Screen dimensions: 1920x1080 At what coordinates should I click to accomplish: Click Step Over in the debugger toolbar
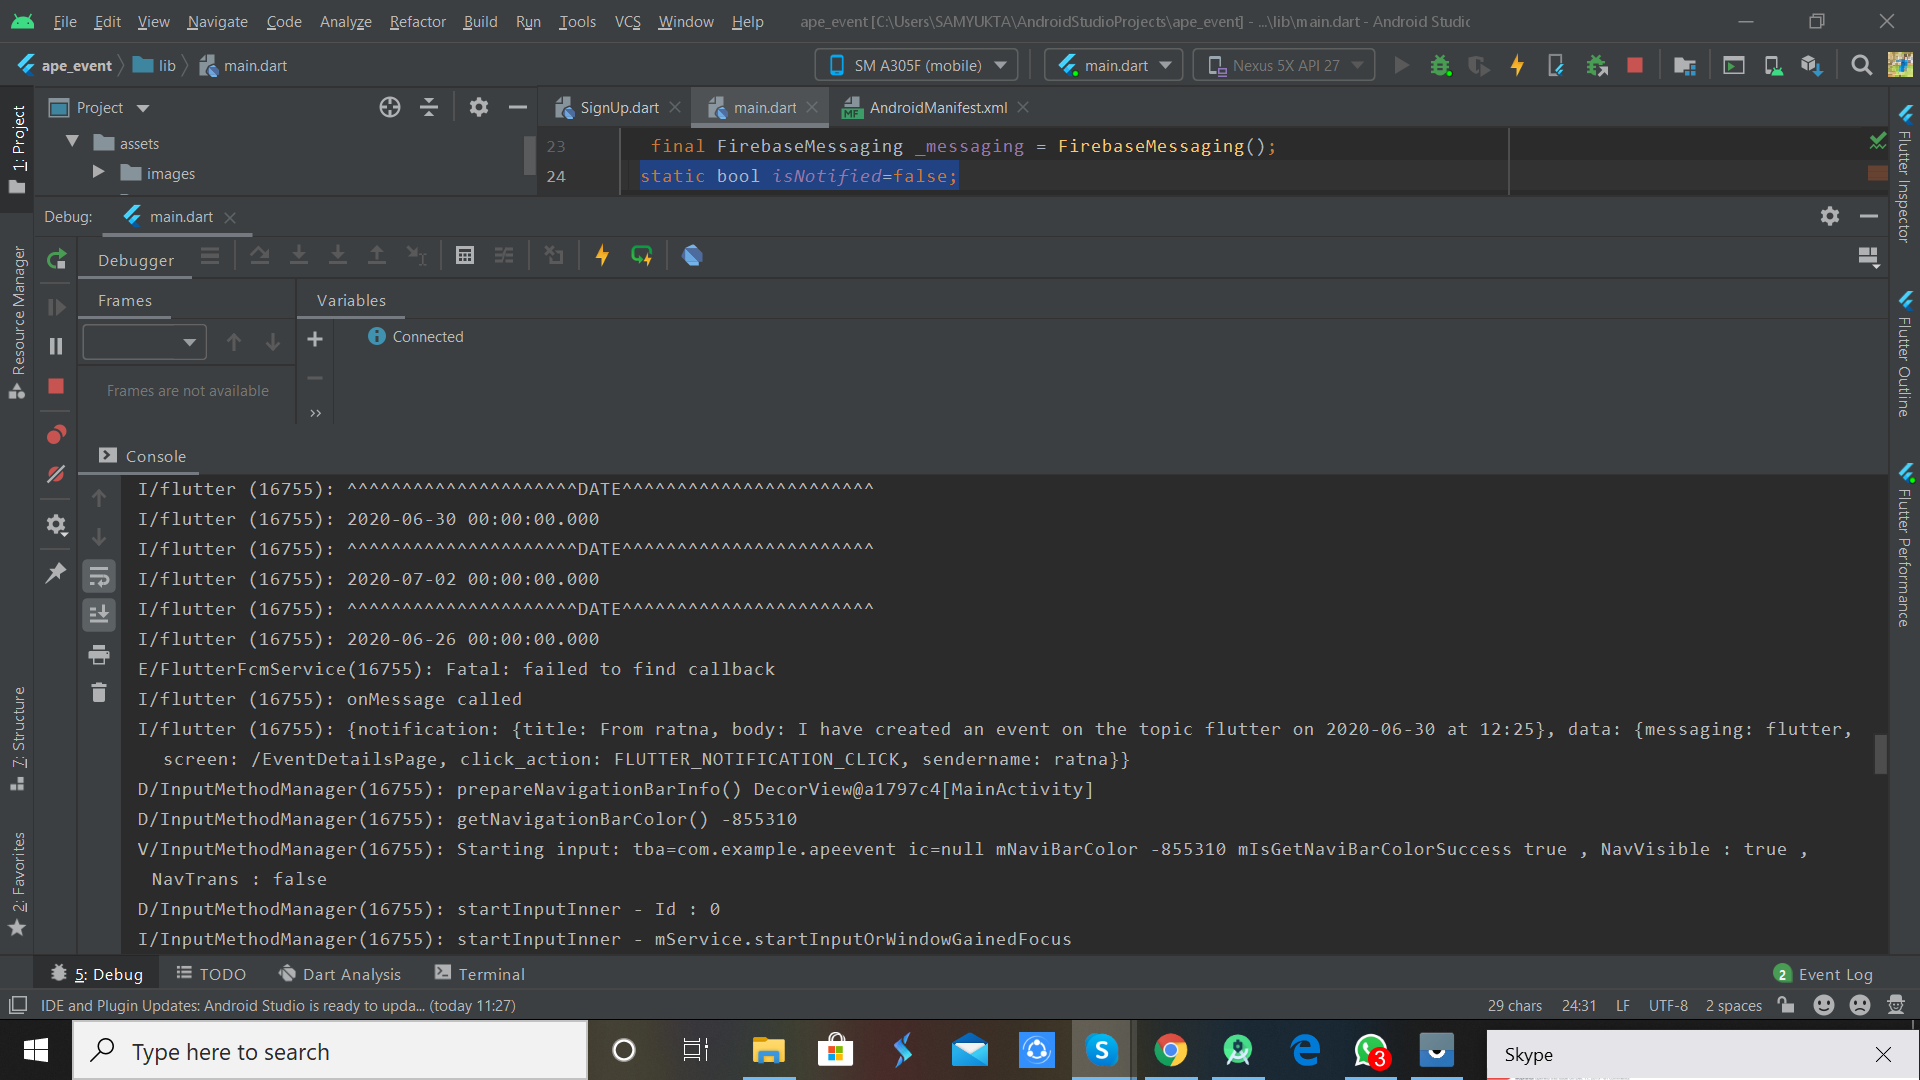[x=260, y=256]
